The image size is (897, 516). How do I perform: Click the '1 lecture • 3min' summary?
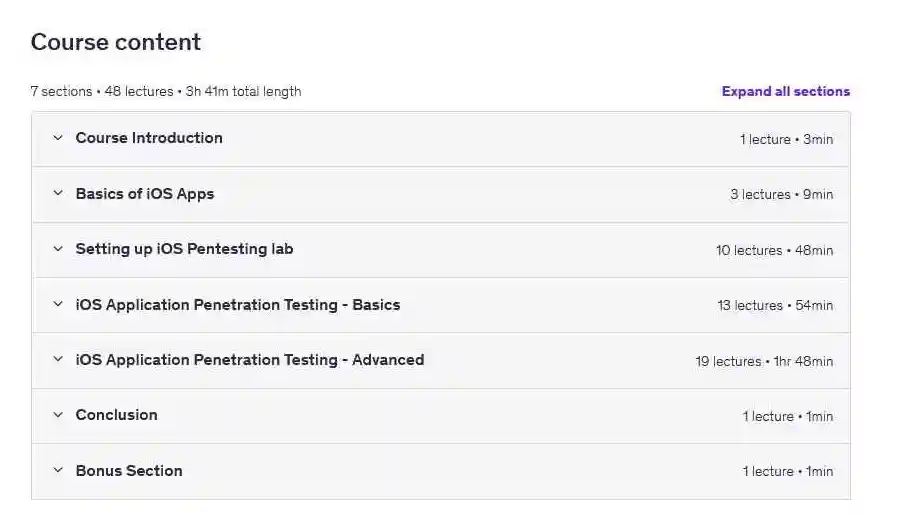[x=786, y=139]
